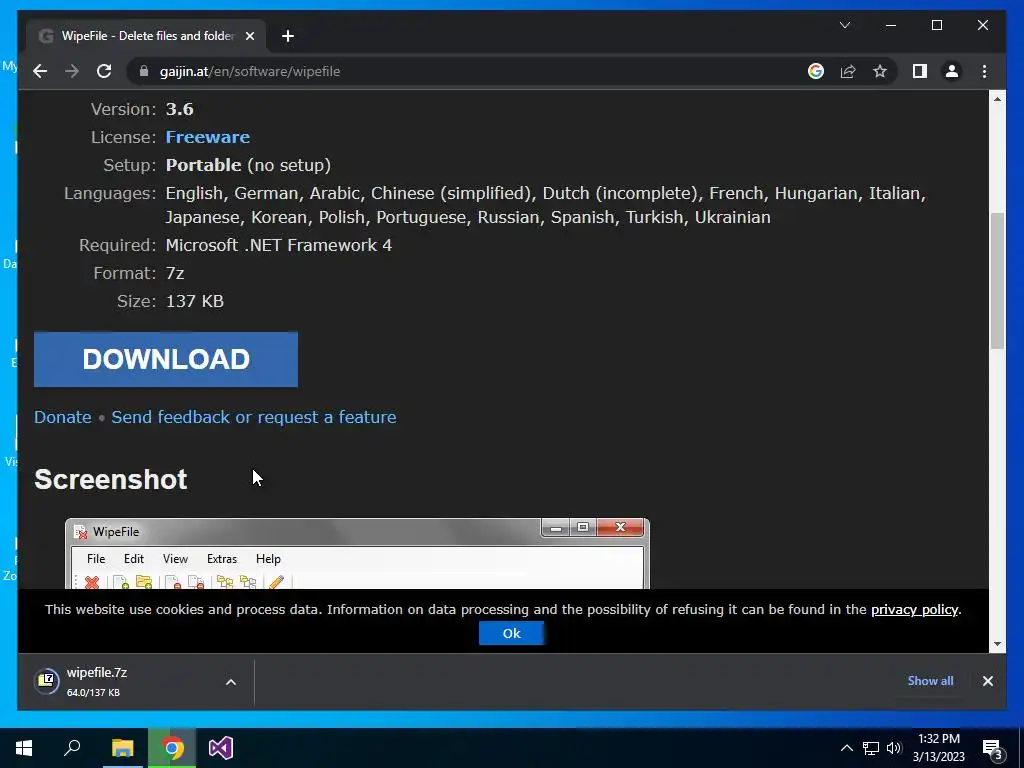Open a new browser tab
Screen dimensions: 1024x768
[x=288, y=36]
